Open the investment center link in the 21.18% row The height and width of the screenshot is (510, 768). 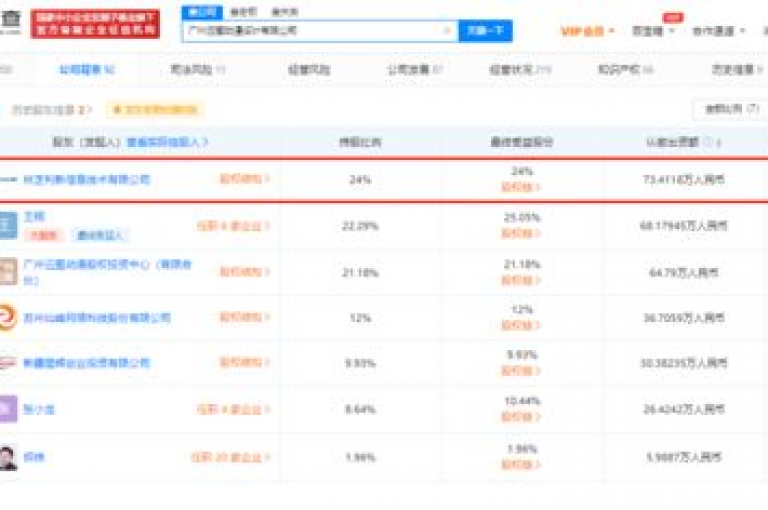tap(107, 272)
